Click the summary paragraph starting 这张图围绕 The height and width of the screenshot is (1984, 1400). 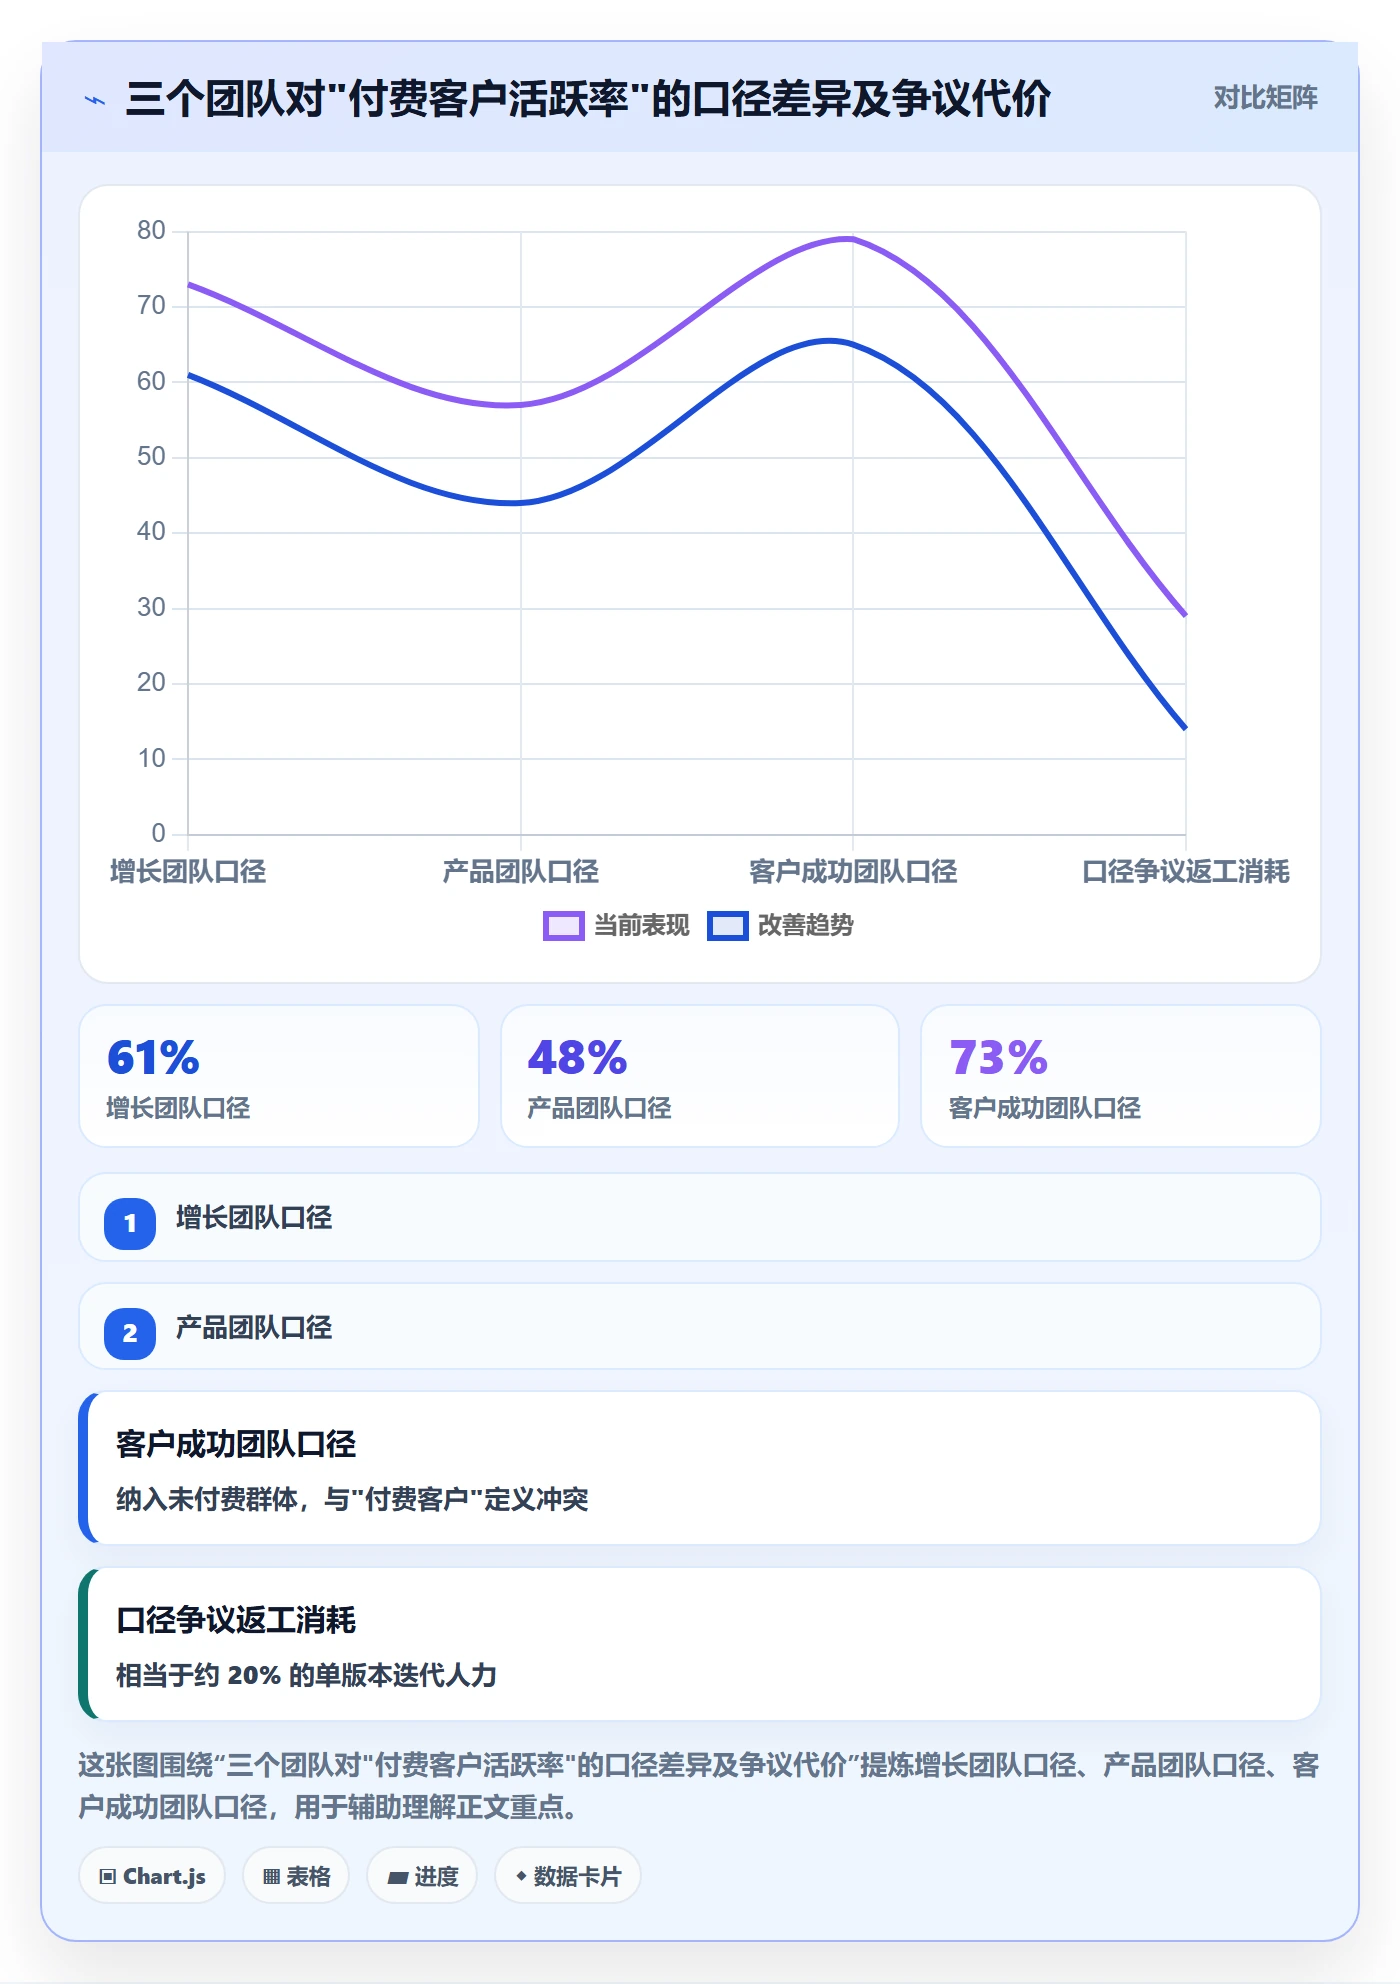[699, 1786]
